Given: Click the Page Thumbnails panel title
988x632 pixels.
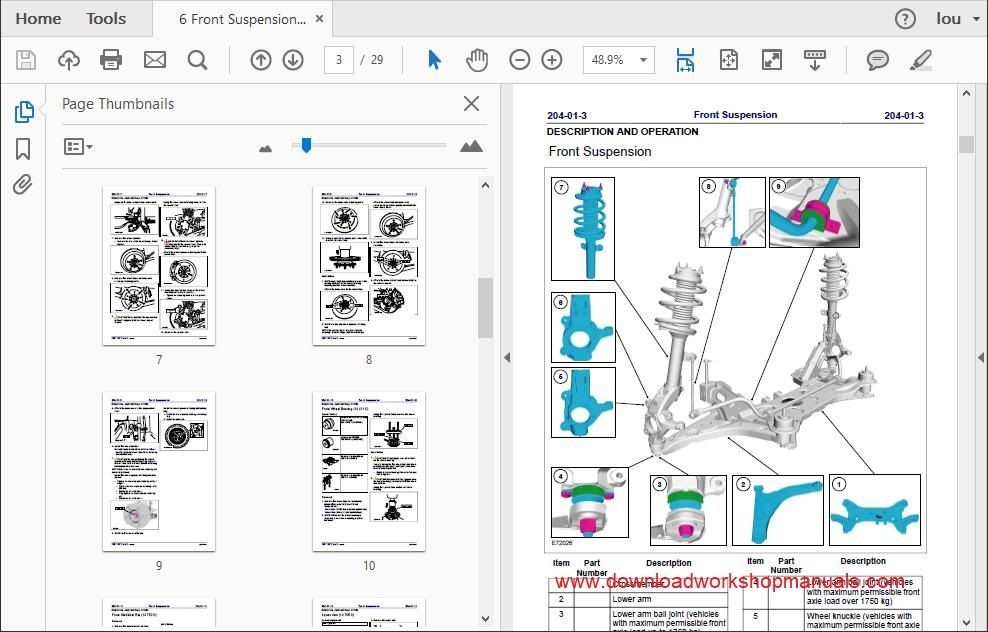Looking at the screenshot, I should tap(118, 104).
